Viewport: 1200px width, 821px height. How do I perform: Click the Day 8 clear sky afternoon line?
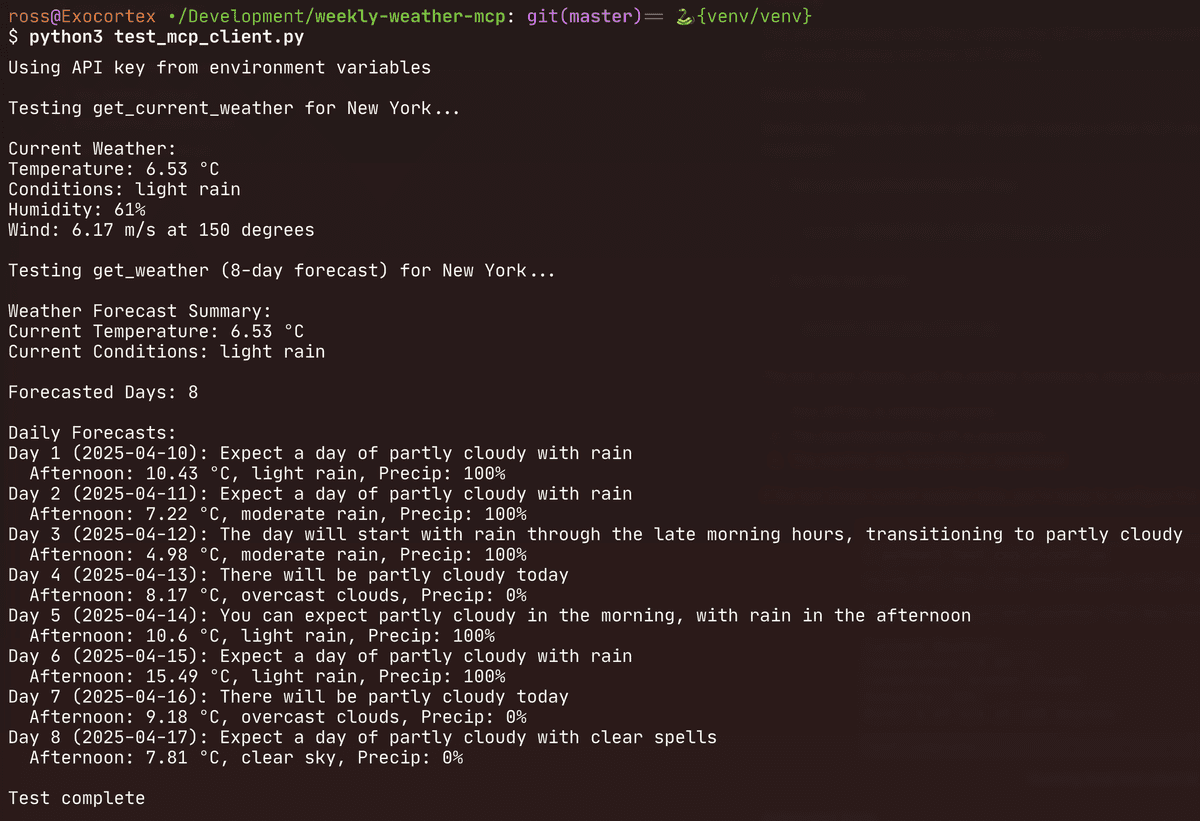click(x=246, y=758)
